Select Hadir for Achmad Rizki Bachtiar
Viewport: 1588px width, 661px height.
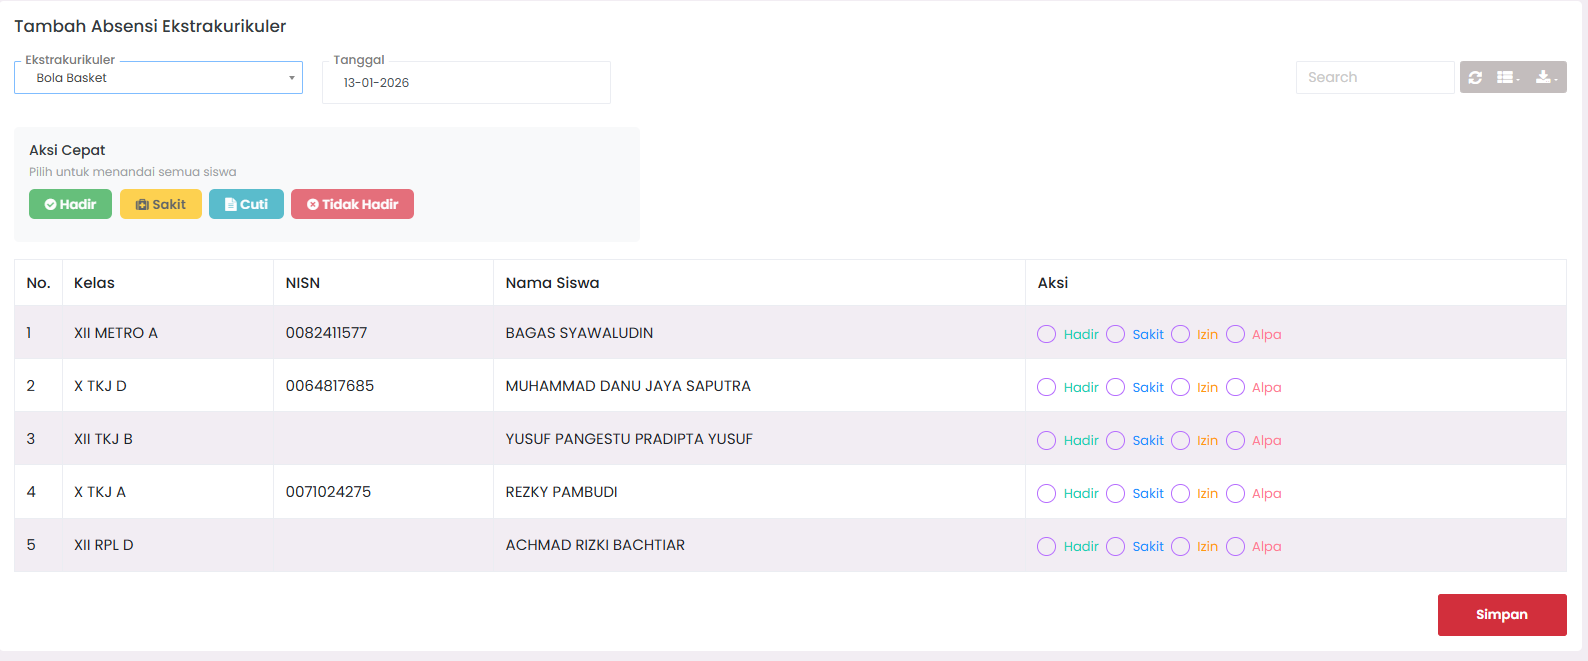coord(1047,546)
